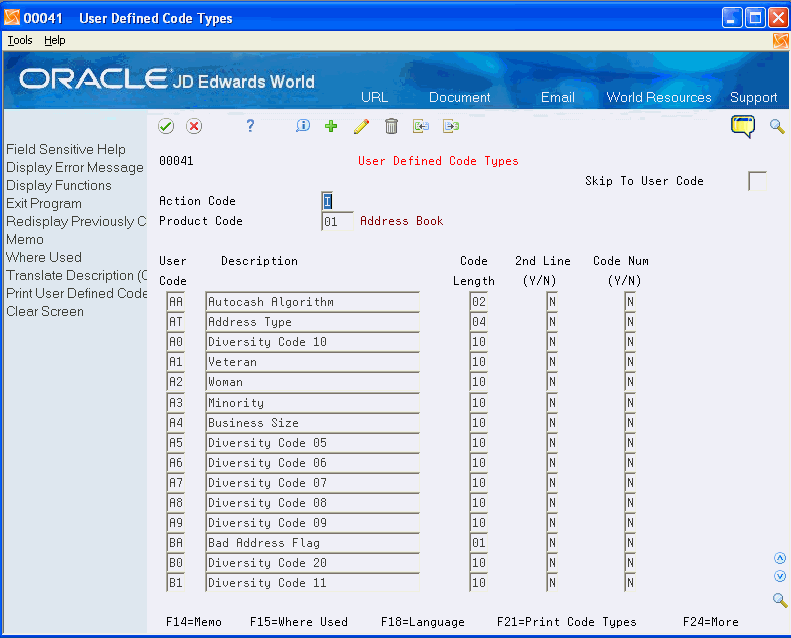
Task: Select Print User Defined Code option
Action: pyautogui.click(x=76, y=294)
